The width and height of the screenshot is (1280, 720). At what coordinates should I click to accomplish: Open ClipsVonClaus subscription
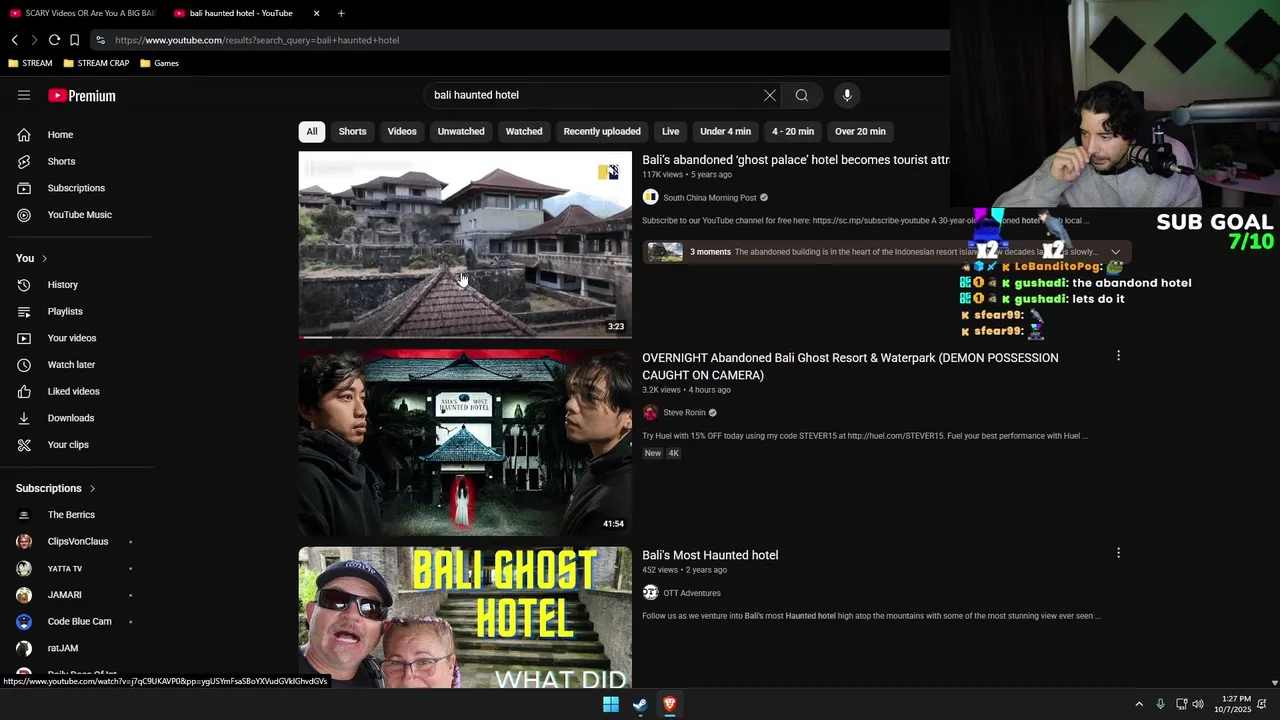(77, 542)
